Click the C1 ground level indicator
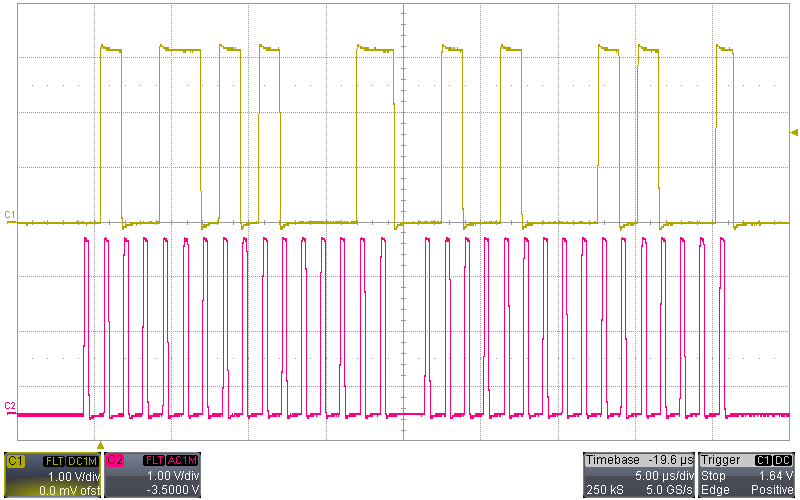This screenshot has height=500, width=800. [10, 215]
